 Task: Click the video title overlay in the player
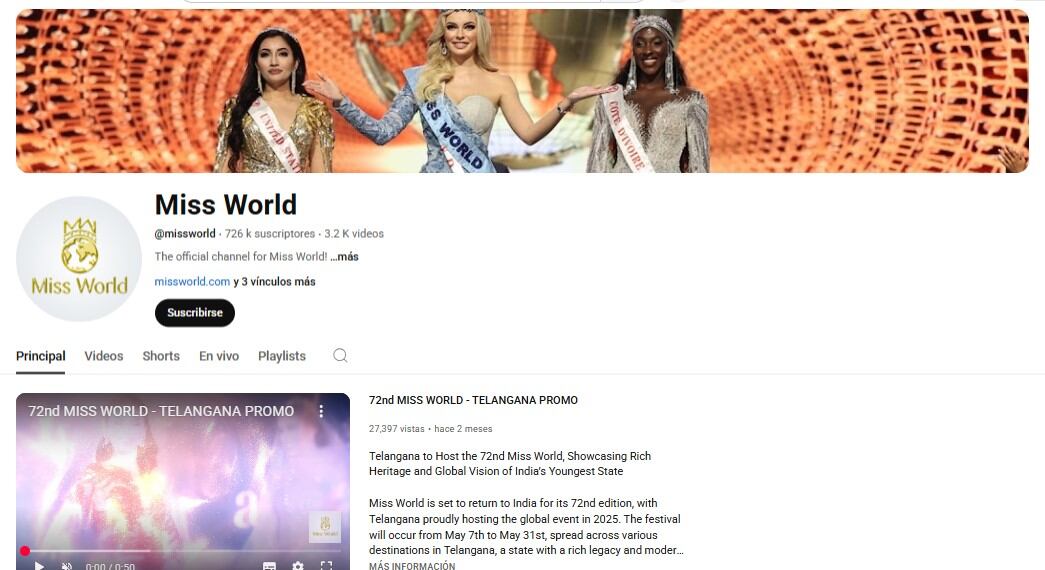point(161,411)
